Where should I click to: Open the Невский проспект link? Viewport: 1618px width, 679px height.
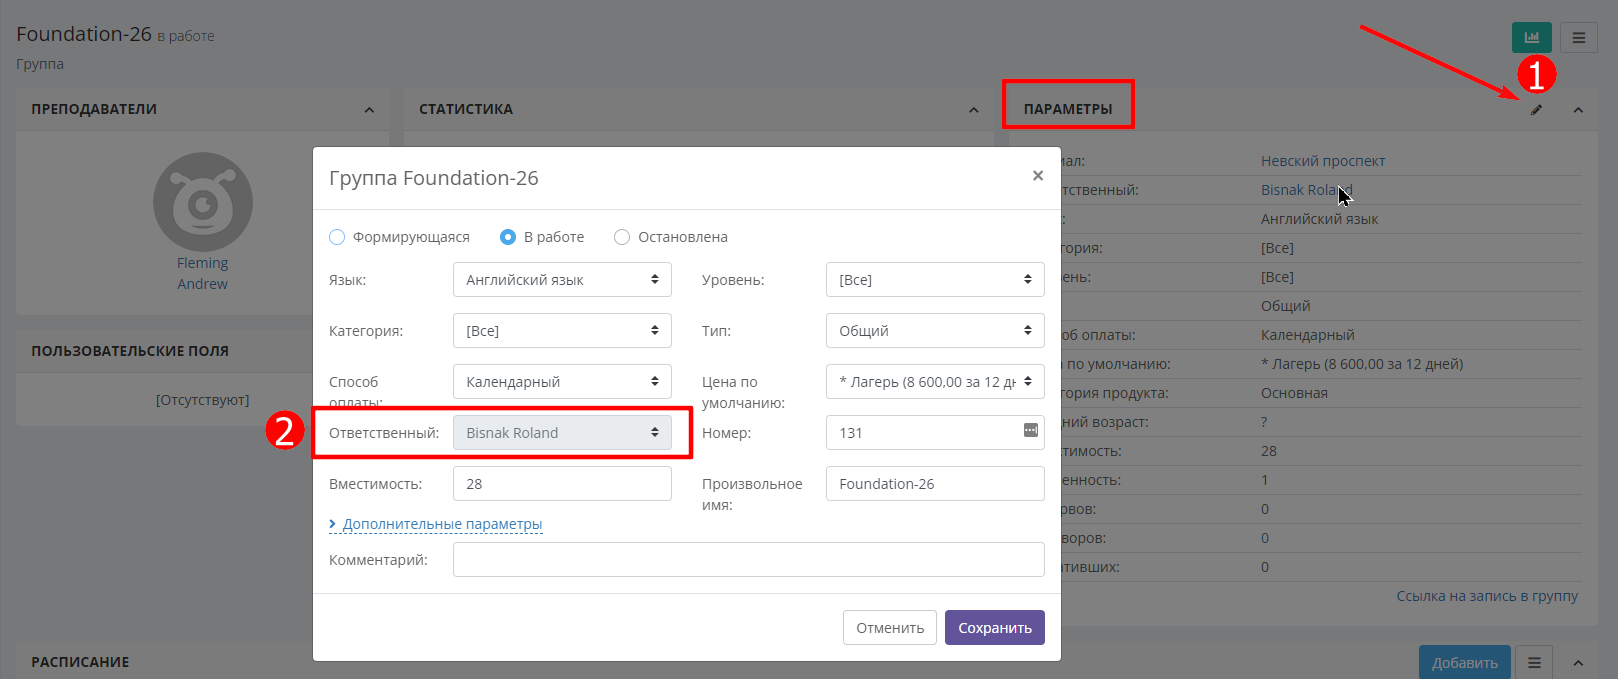coord(1323,161)
